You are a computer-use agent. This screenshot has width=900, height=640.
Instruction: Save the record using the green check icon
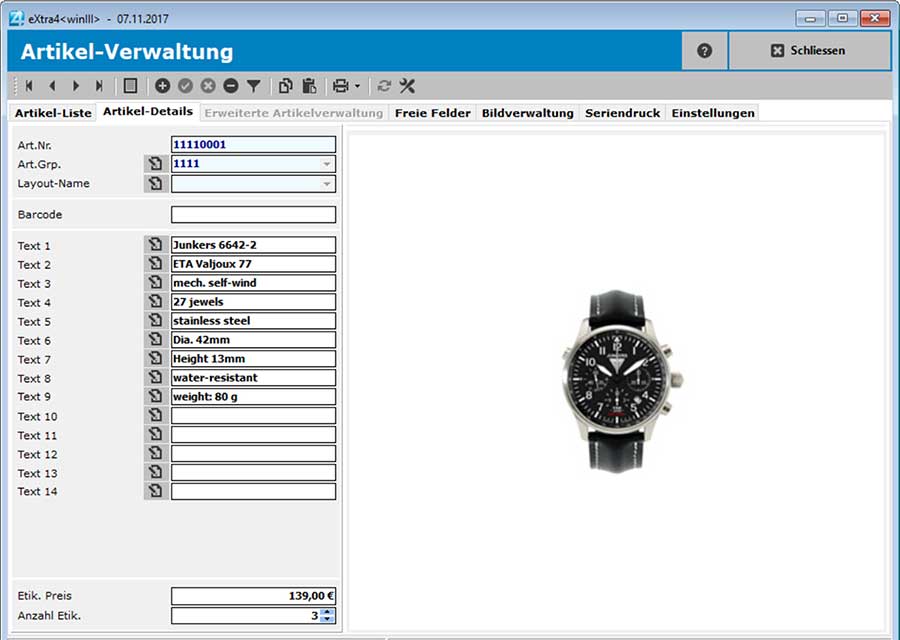(185, 85)
